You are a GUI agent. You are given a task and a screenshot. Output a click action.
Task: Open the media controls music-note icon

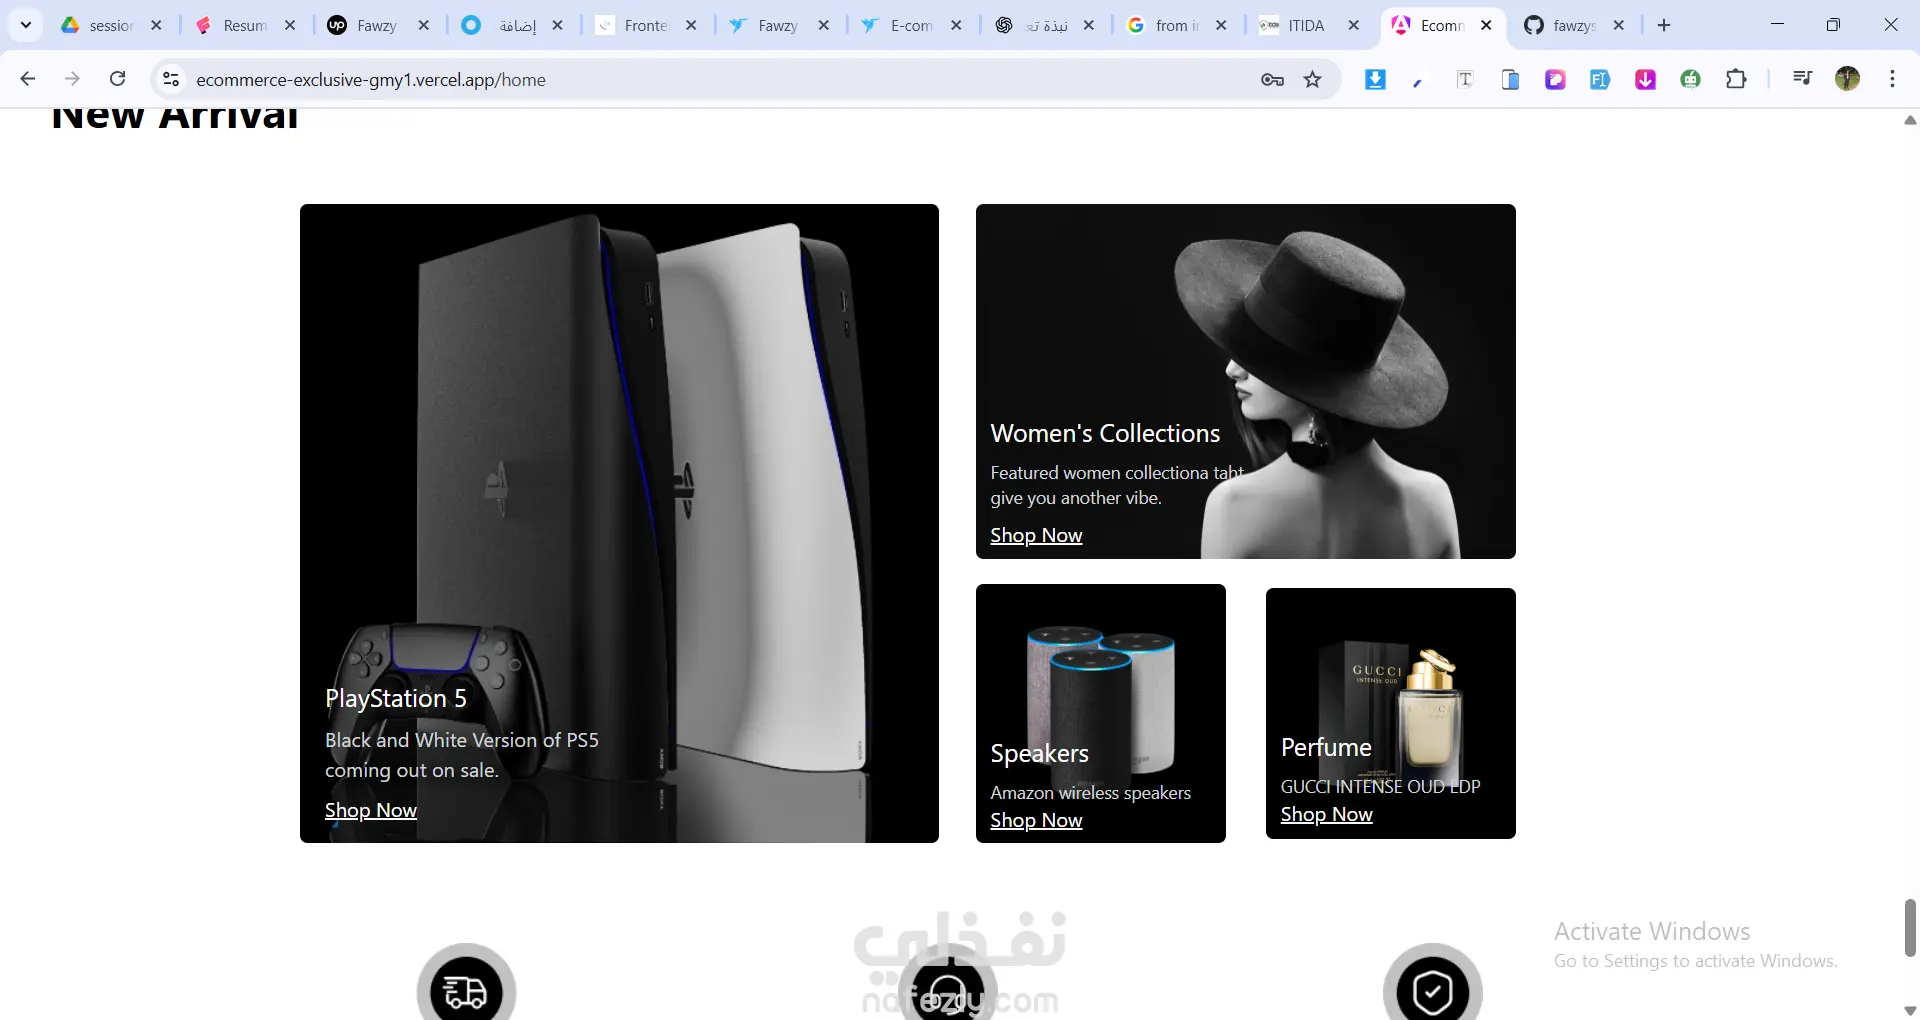coord(1802,79)
